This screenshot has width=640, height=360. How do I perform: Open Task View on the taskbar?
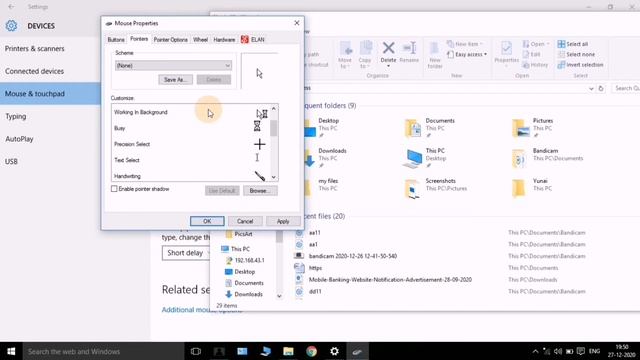[196, 351]
